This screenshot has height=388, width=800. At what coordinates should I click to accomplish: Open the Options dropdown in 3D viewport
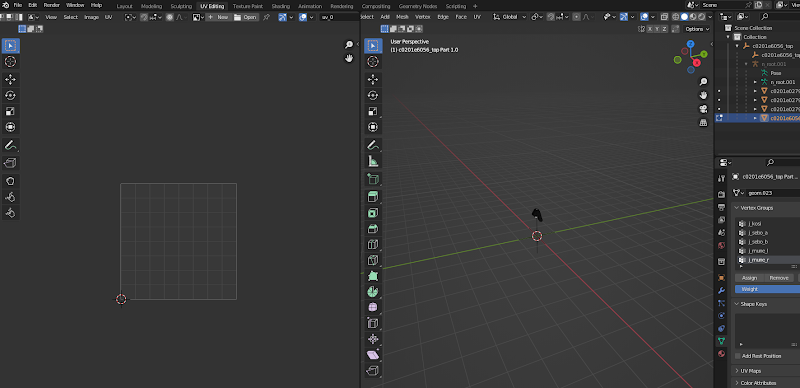(x=697, y=29)
